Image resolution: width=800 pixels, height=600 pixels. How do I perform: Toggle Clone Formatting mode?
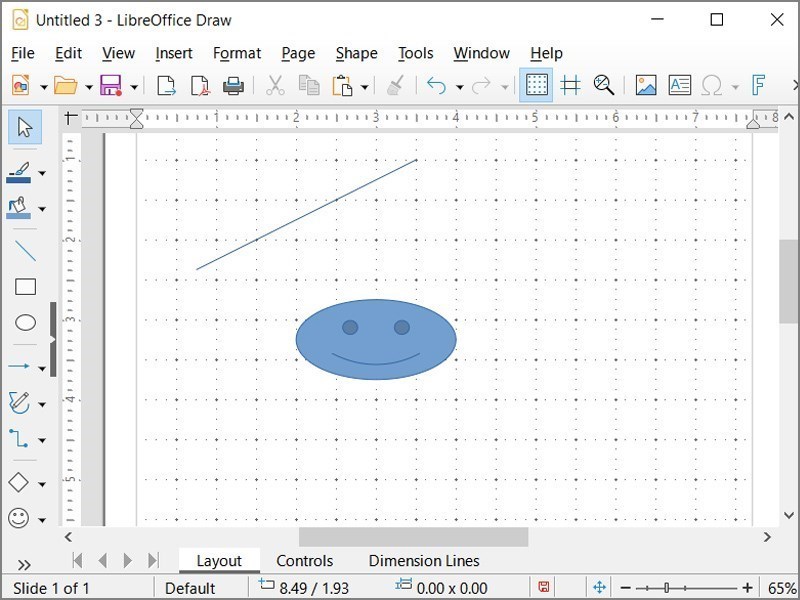pos(396,85)
